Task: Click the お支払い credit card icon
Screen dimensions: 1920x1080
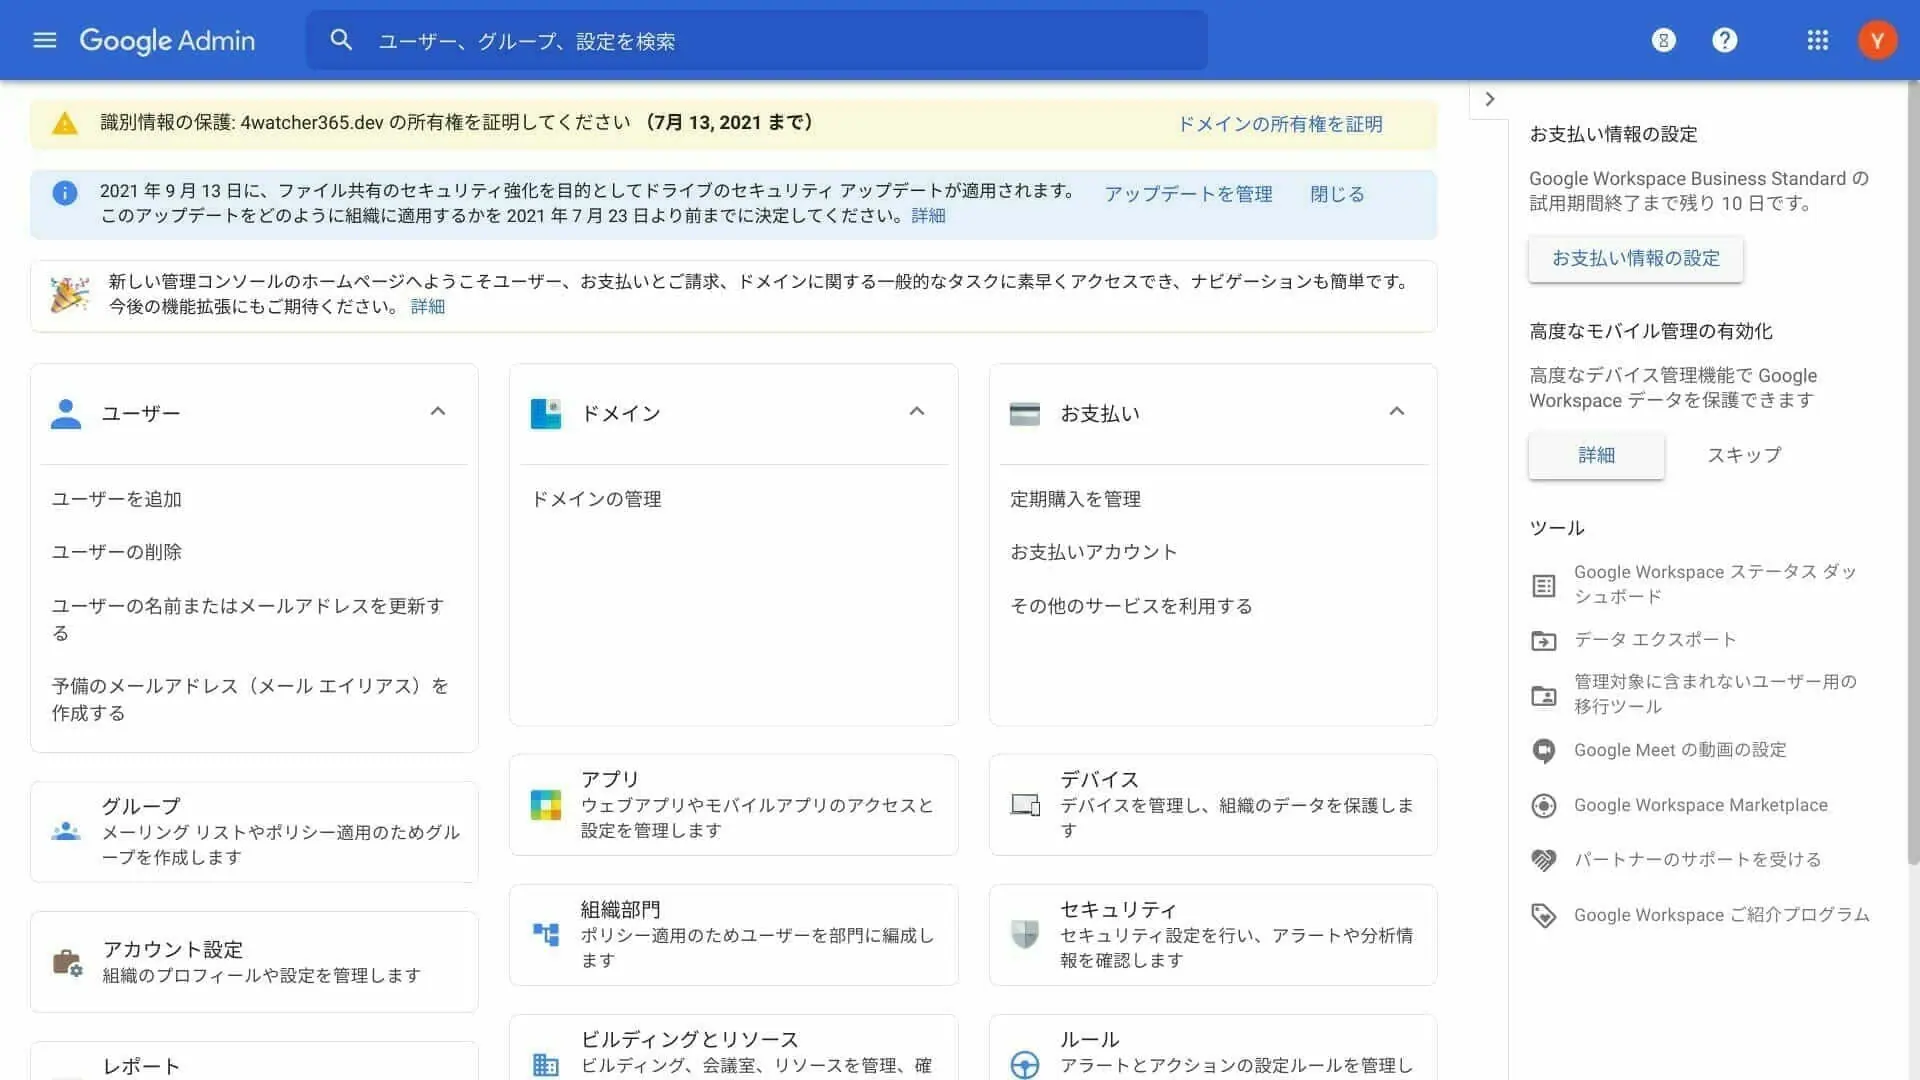Action: (x=1025, y=413)
